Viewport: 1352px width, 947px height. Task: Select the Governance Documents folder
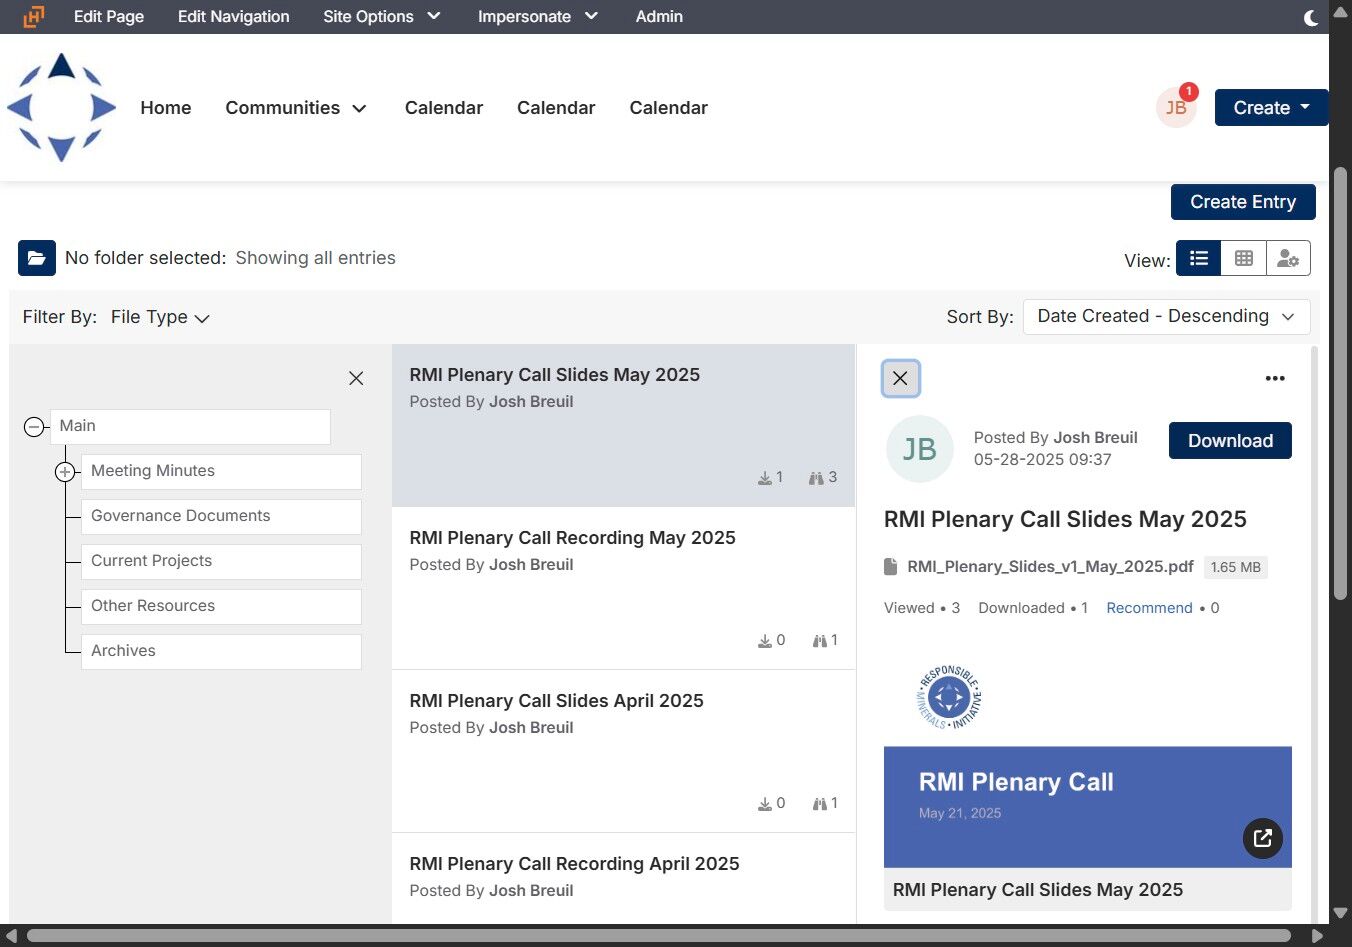[221, 517]
